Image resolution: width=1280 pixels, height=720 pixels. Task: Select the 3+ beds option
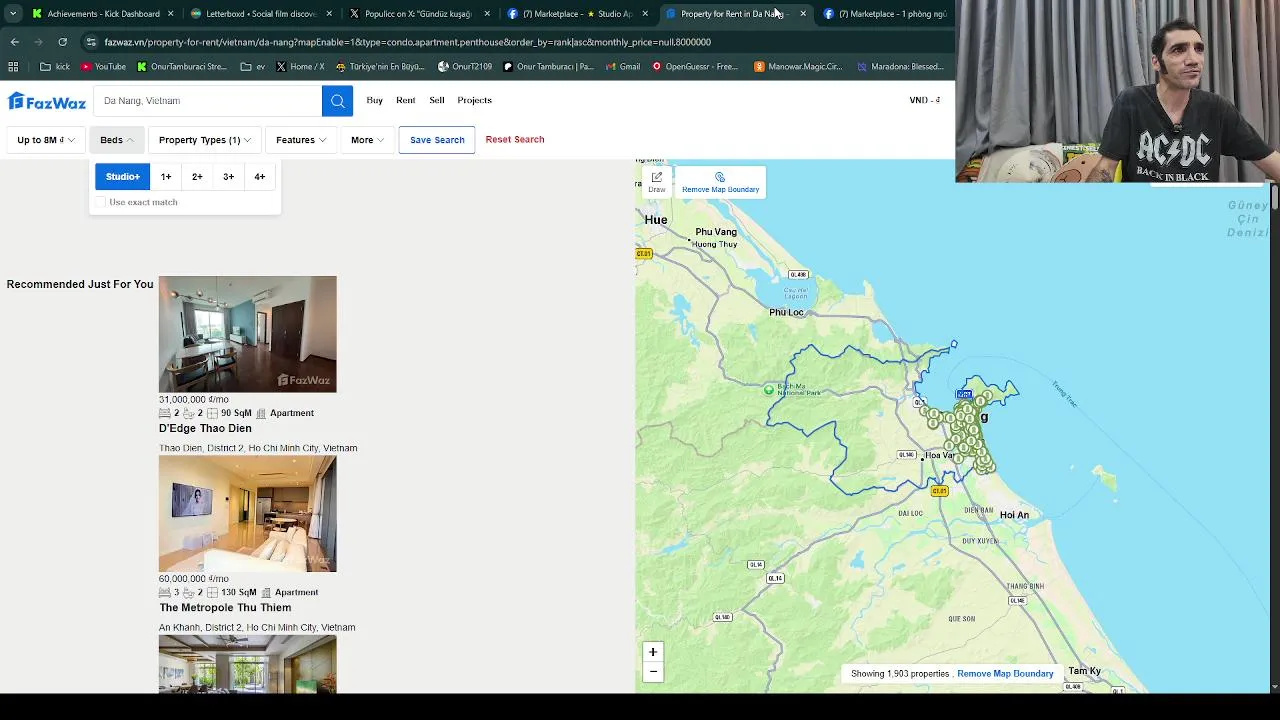tap(228, 177)
